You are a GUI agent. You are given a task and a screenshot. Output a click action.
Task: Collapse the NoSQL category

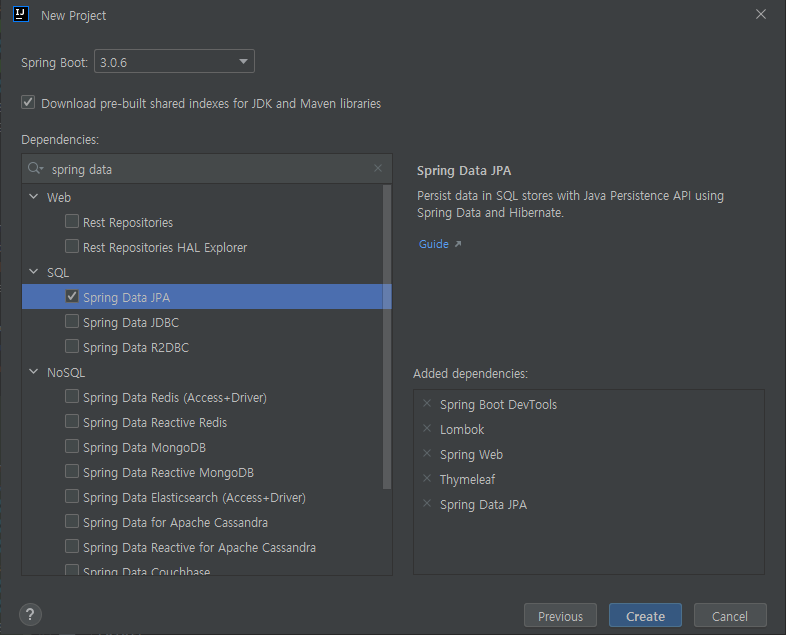(x=34, y=372)
